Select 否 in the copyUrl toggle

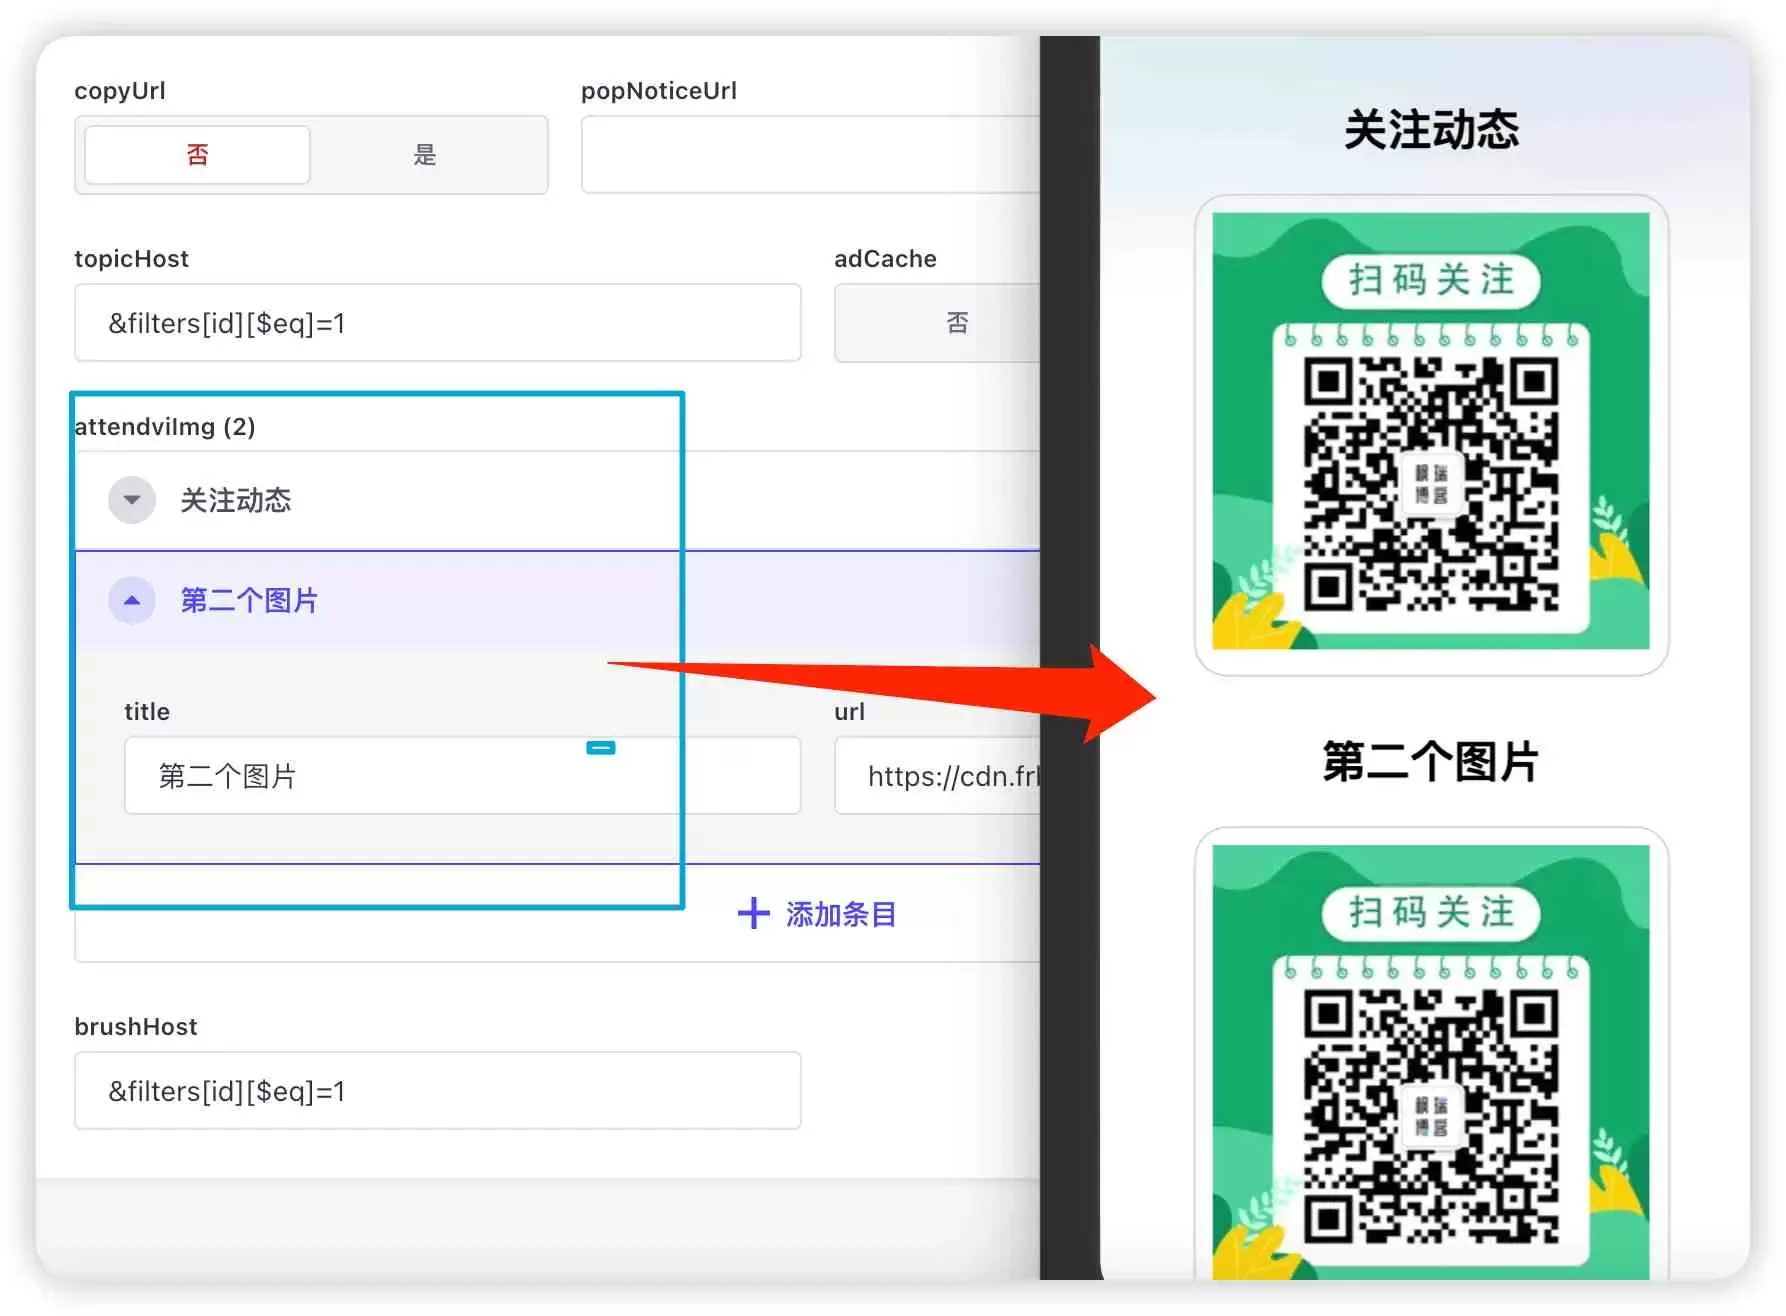pos(197,155)
